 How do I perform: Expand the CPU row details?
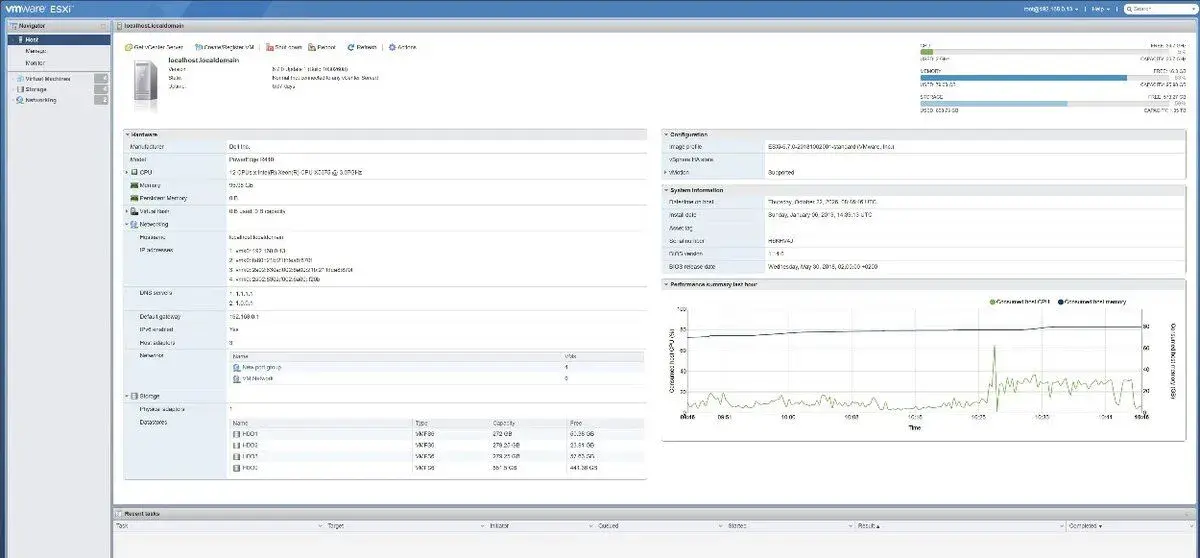click(x=127, y=172)
